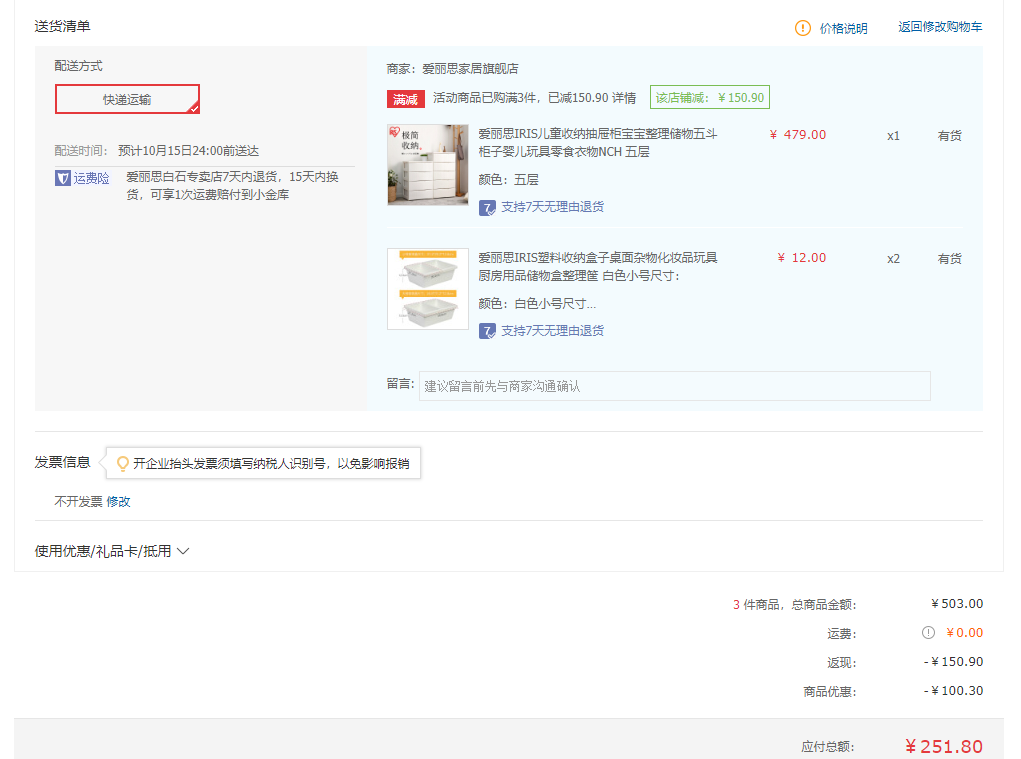Click the 不开发票 invoice status text
Image resolution: width=1021 pixels, height=759 pixels.
pyautogui.click(x=78, y=501)
